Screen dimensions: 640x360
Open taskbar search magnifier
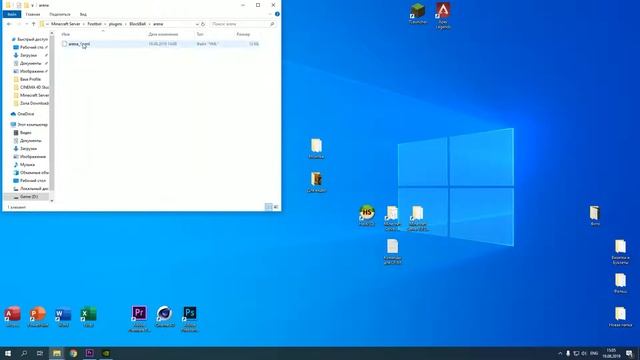coord(24,353)
